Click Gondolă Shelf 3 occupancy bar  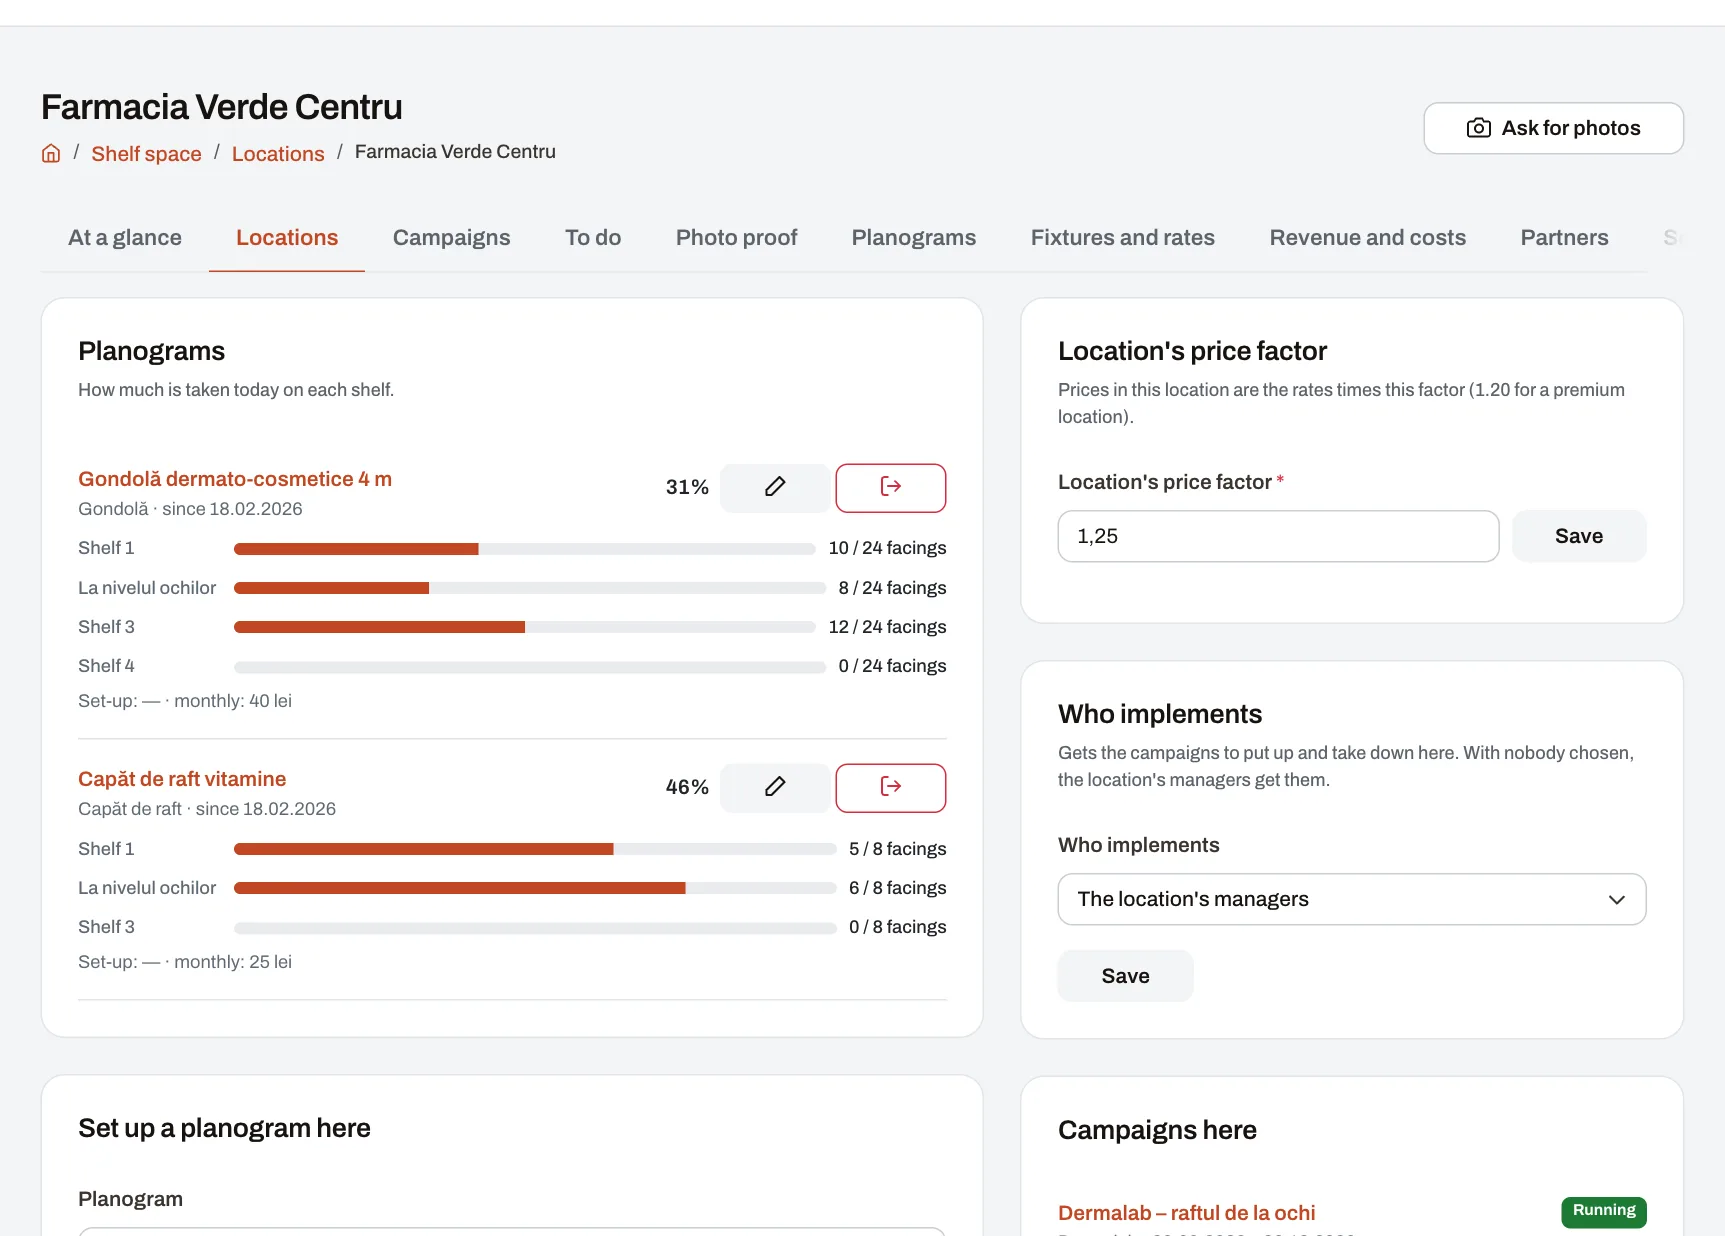[x=524, y=627]
